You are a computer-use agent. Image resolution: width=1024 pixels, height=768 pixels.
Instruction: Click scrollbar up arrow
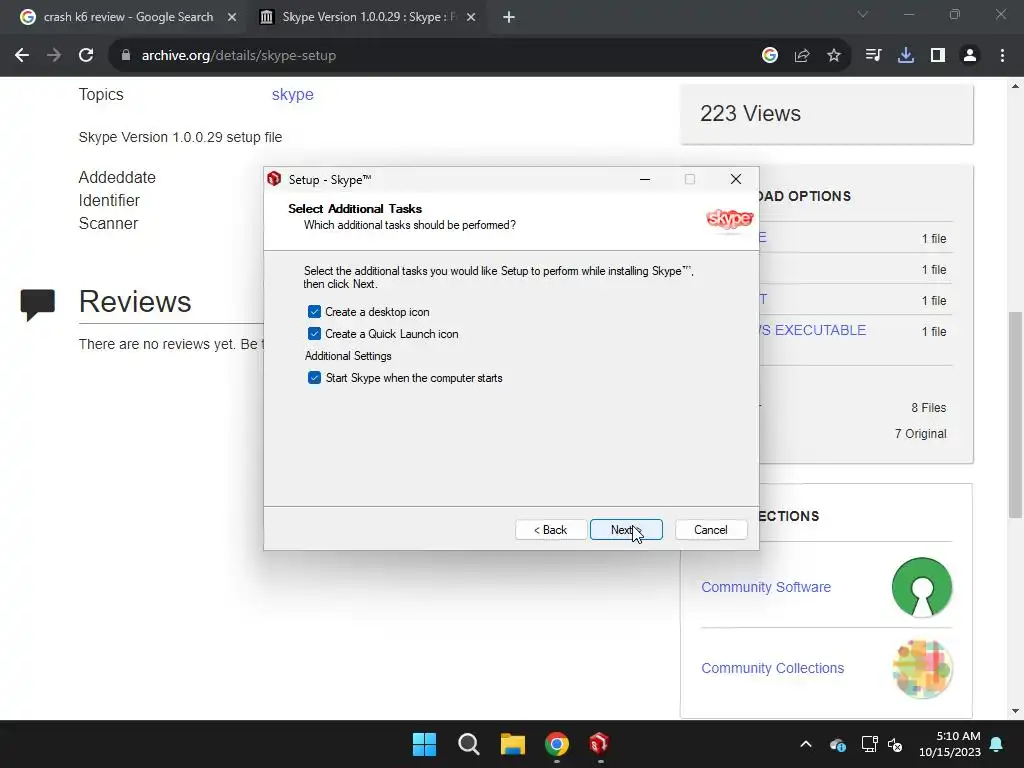(1015, 86)
